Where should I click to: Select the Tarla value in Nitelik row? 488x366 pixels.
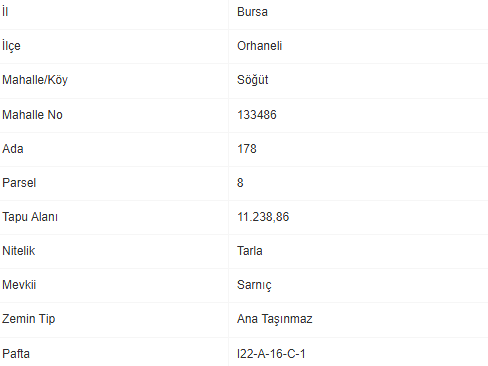point(250,251)
